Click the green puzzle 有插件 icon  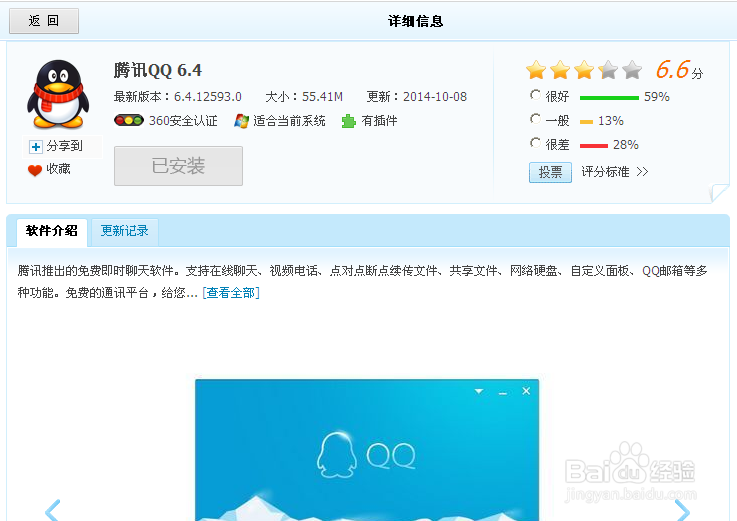(x=348, y=121)
